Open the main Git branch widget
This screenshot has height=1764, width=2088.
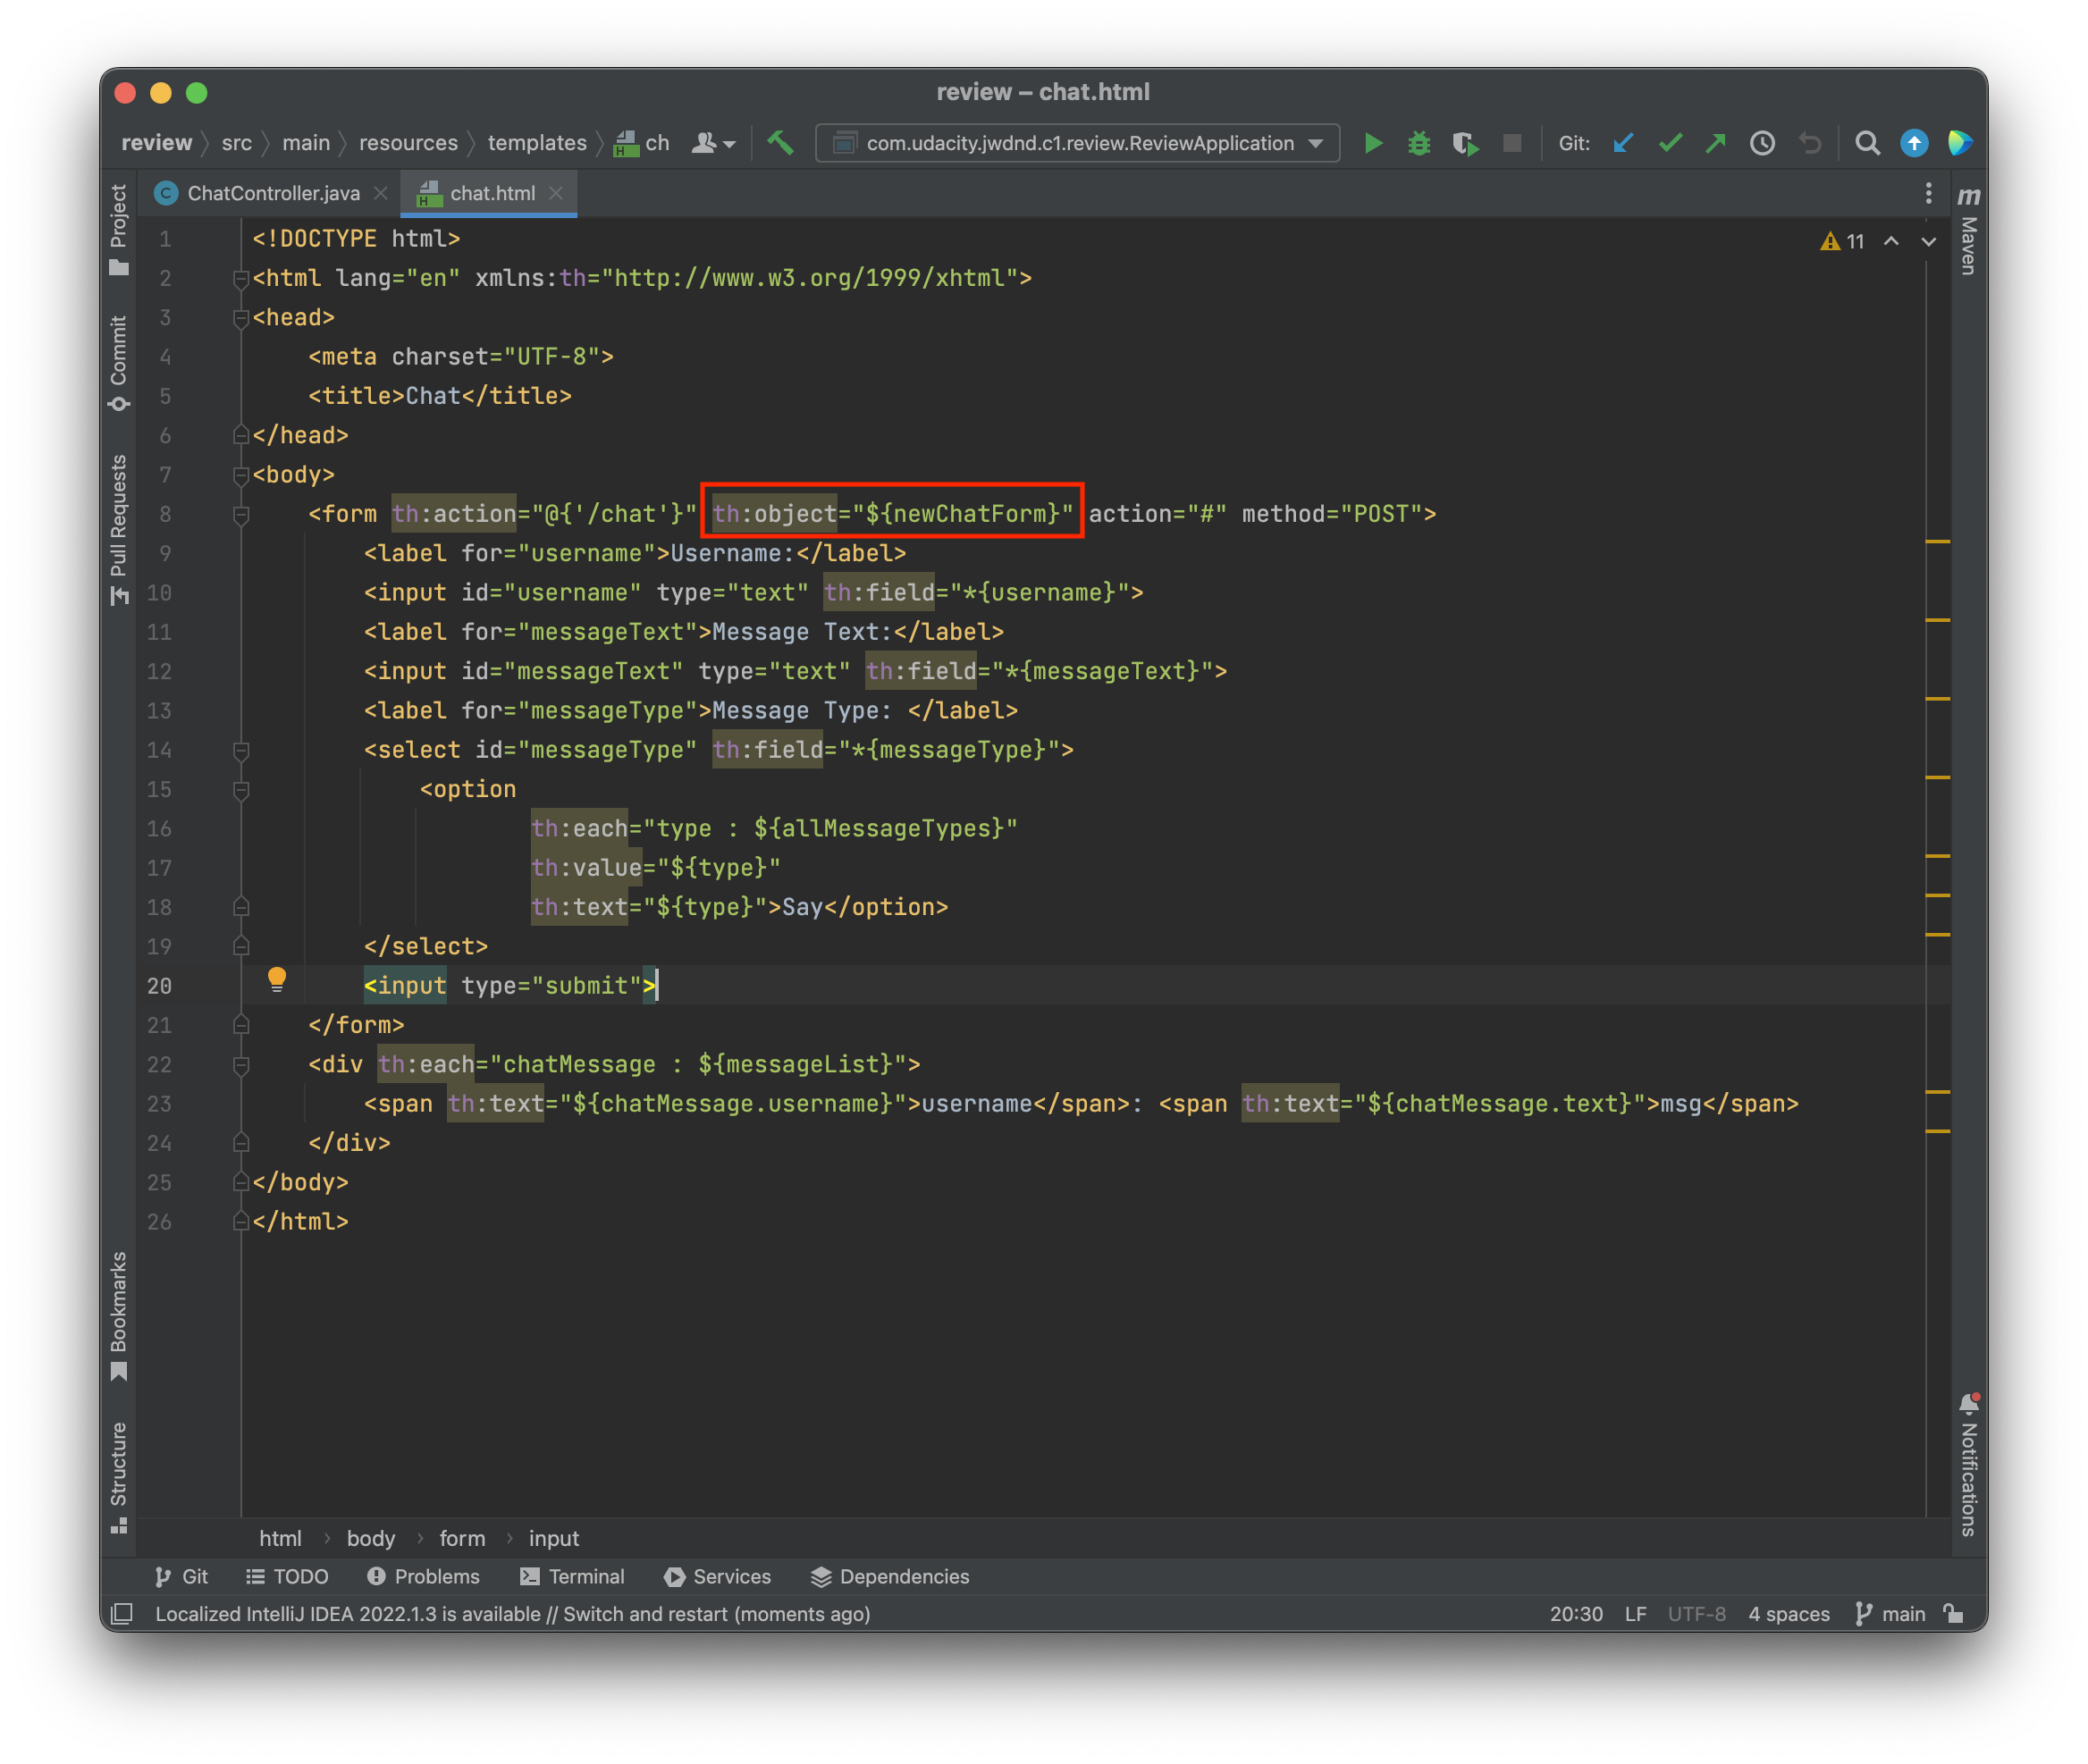1891,1614
